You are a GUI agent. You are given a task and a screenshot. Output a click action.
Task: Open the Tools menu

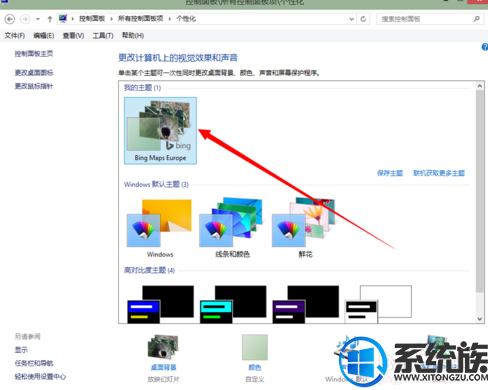[x=103, y=35]
